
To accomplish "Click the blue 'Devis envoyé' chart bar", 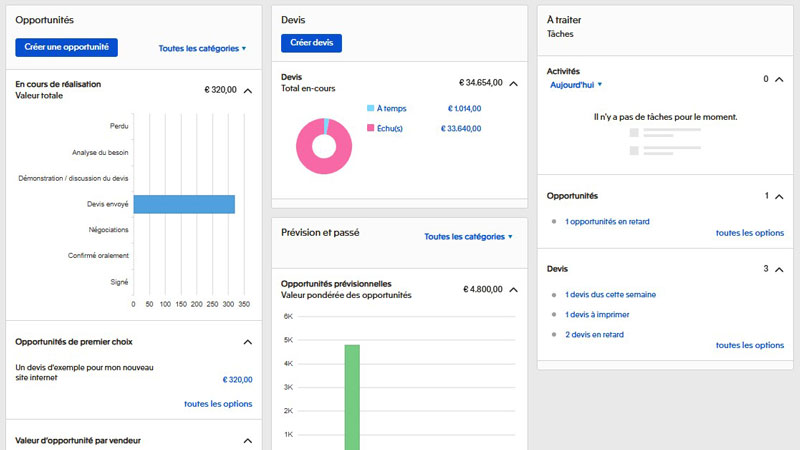I will pos(184,204).
